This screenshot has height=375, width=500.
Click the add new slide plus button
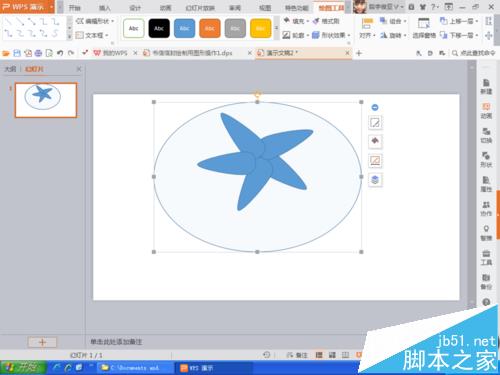point(42,342)
